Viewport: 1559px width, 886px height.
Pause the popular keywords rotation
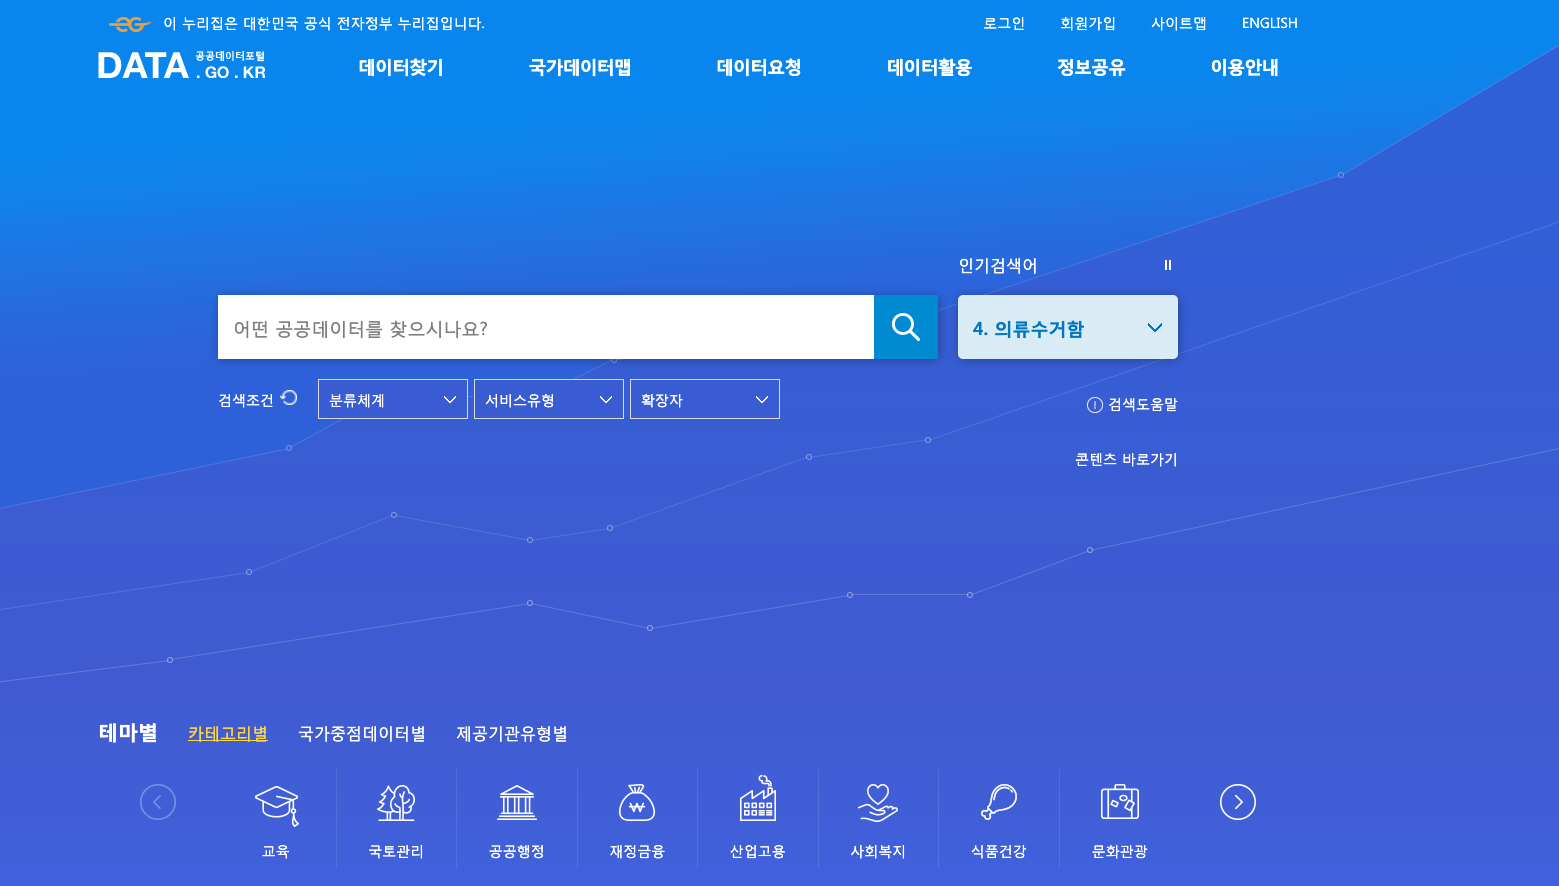coord(1167,265)
